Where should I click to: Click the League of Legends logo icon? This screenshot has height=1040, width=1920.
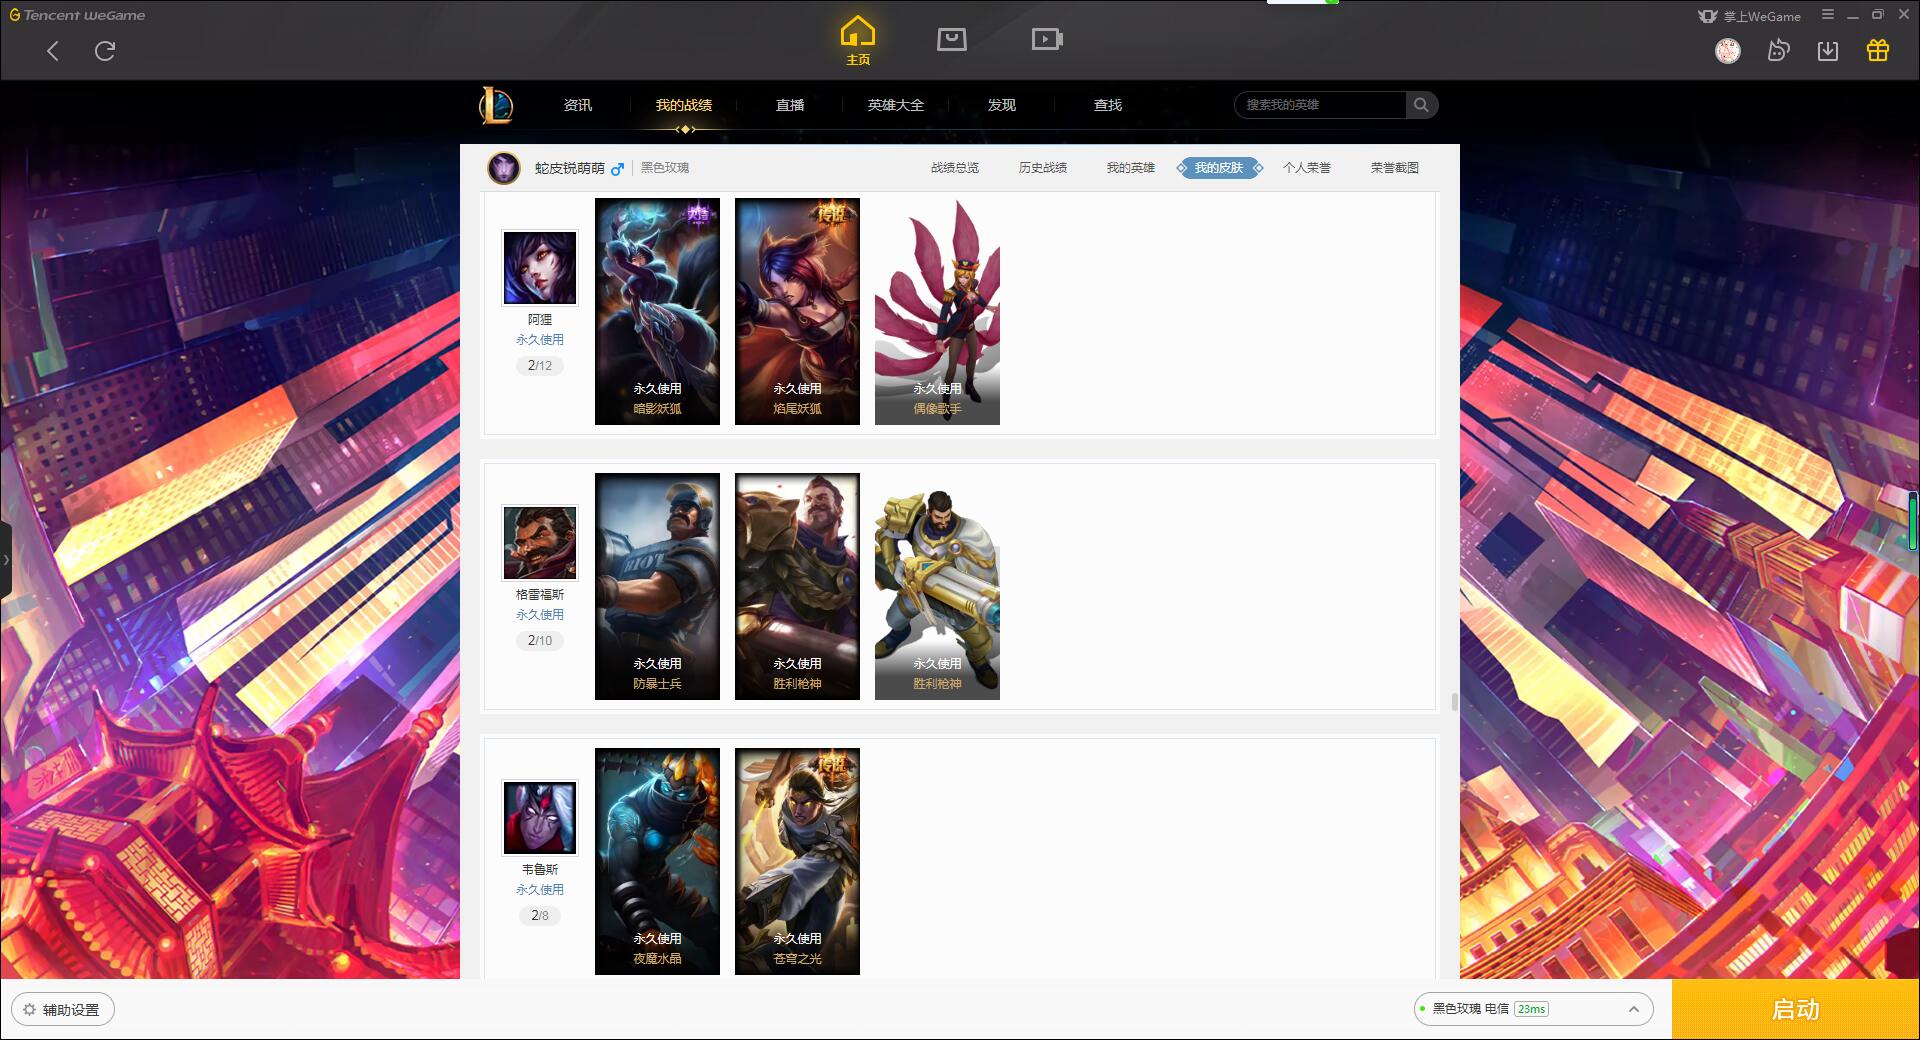click(496, 105)
